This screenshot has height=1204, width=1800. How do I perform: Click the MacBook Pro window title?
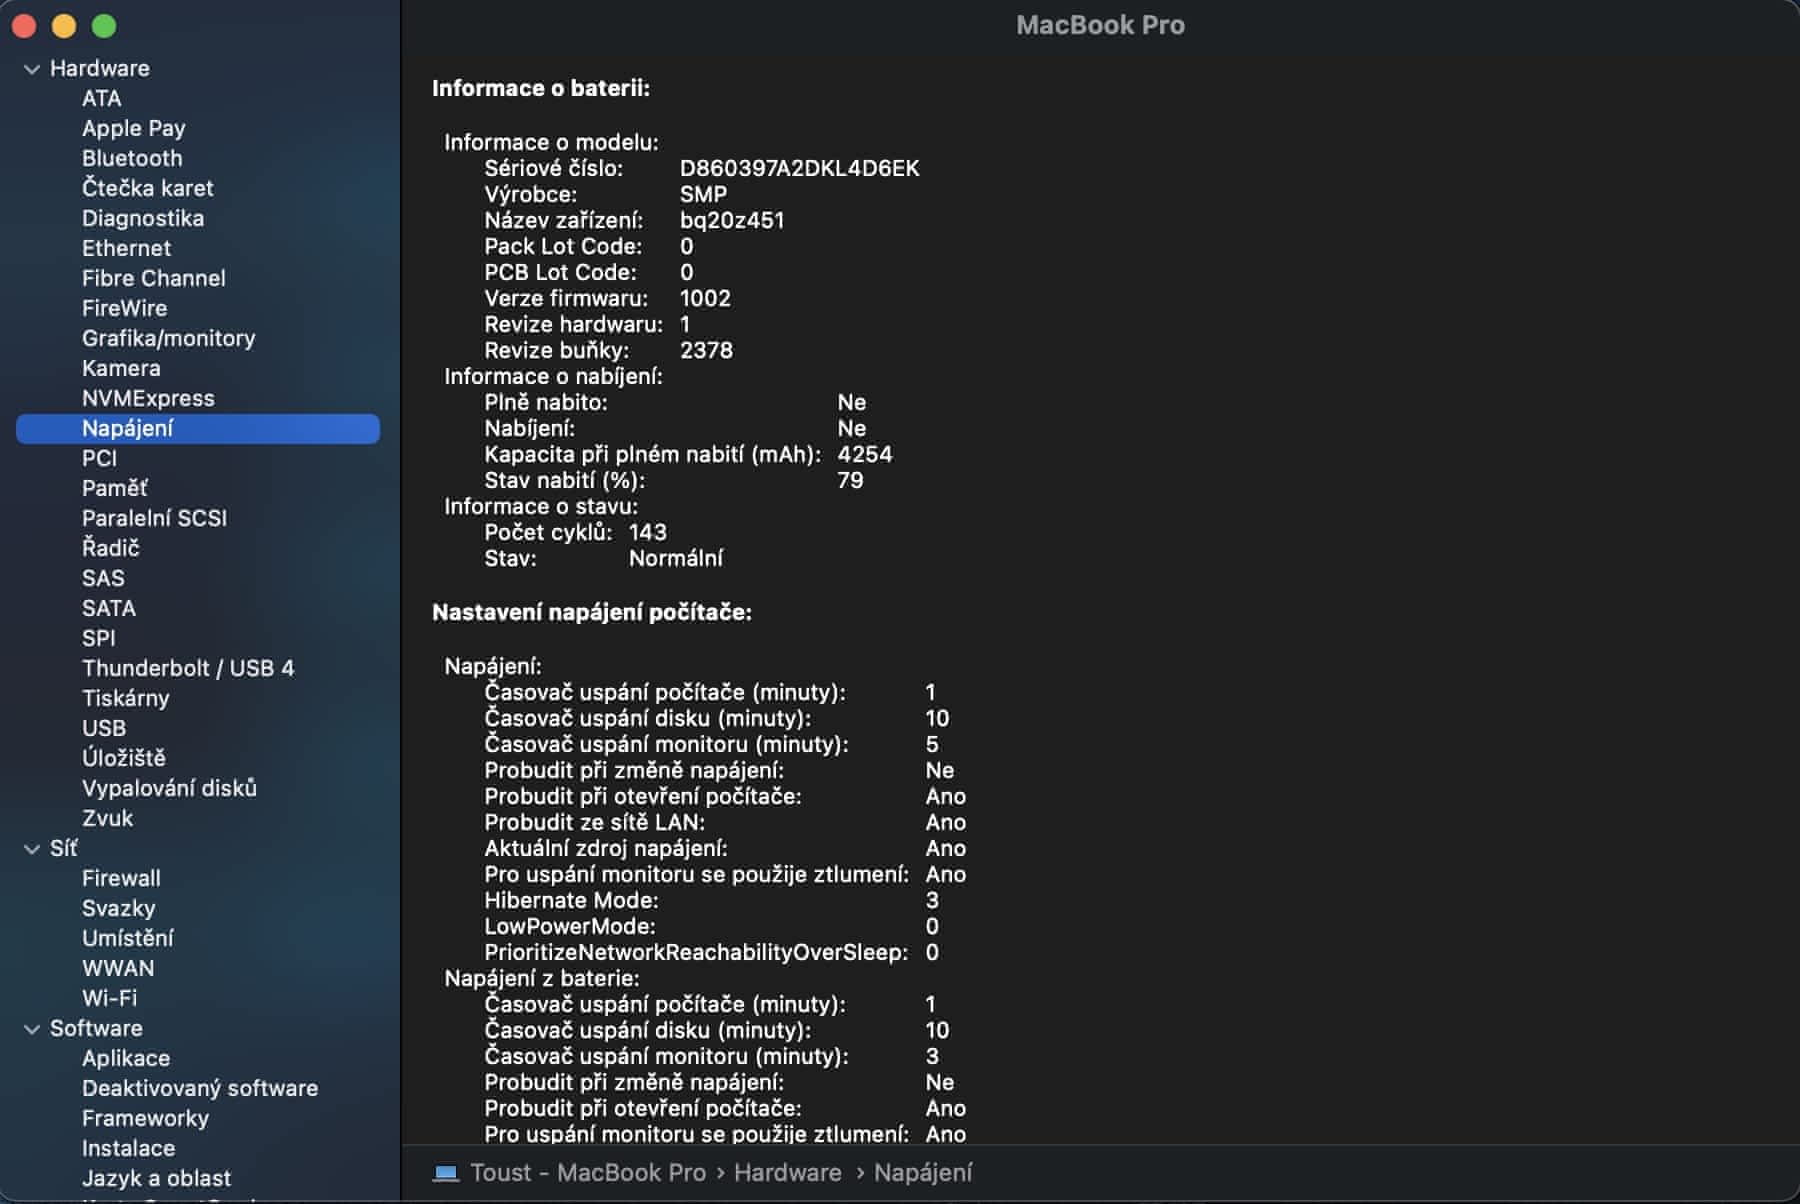click(1100, 25)
